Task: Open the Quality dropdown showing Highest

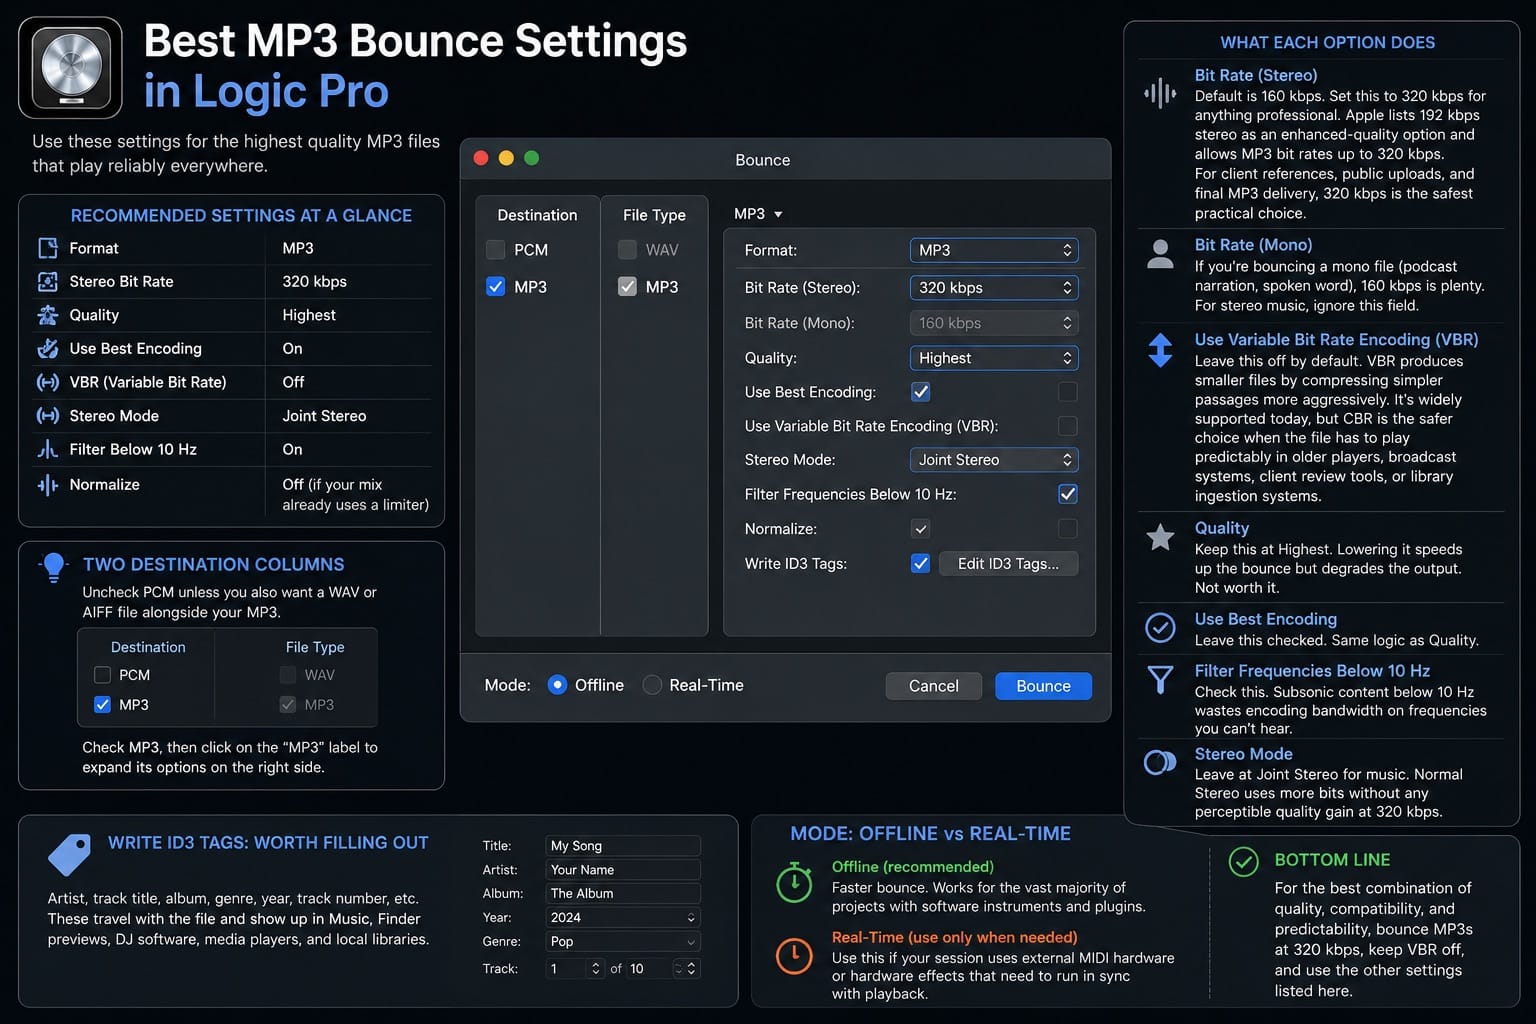Action: [994, 358]
